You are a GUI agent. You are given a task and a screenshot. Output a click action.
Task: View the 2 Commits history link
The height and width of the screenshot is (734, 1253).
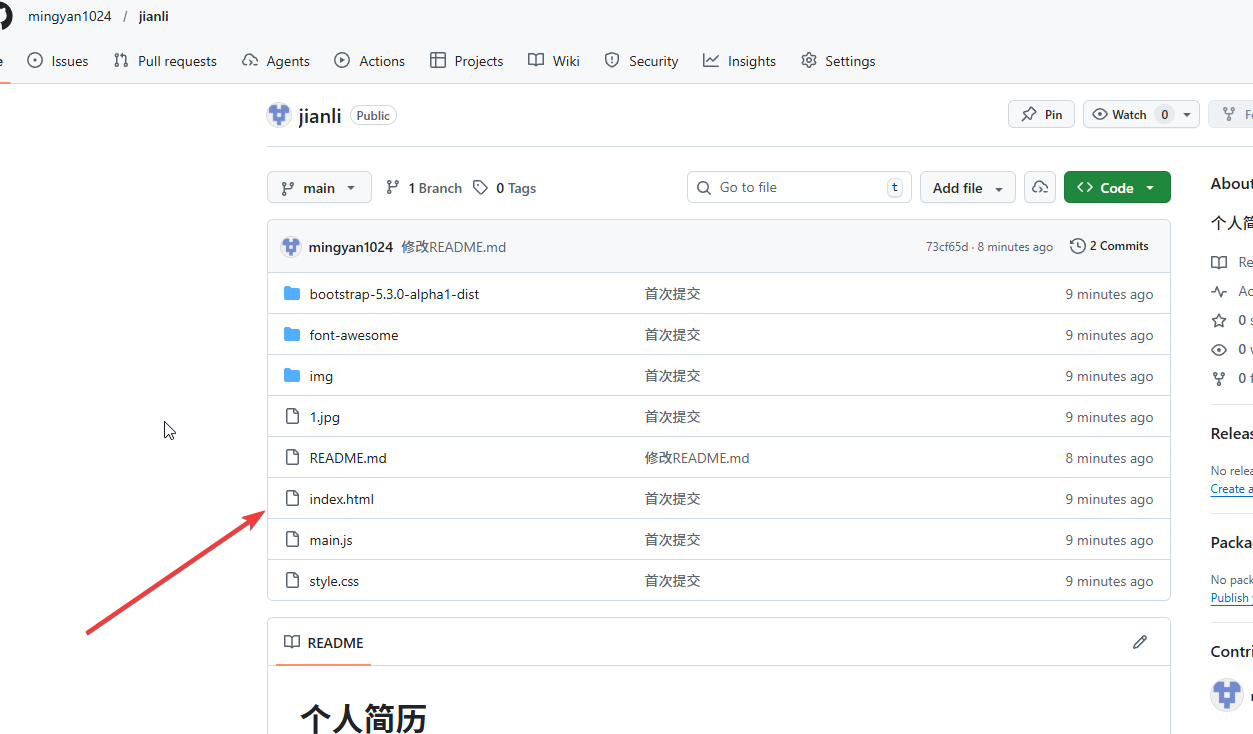(1109, 246)
